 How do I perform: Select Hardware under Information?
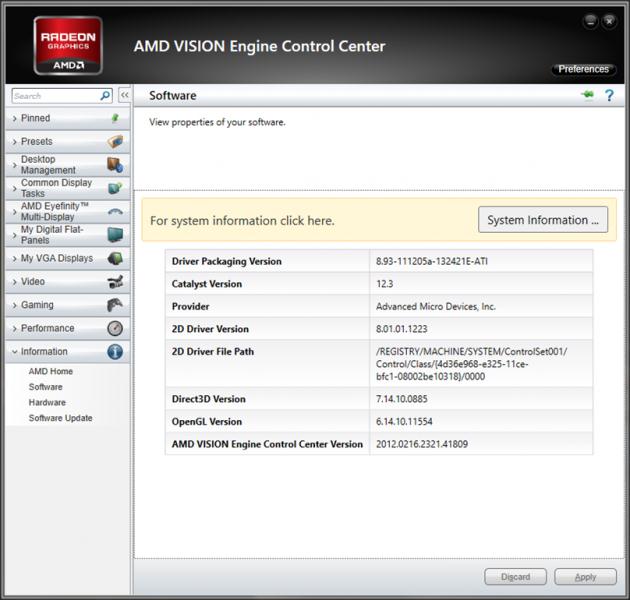[x=47, y=402]
